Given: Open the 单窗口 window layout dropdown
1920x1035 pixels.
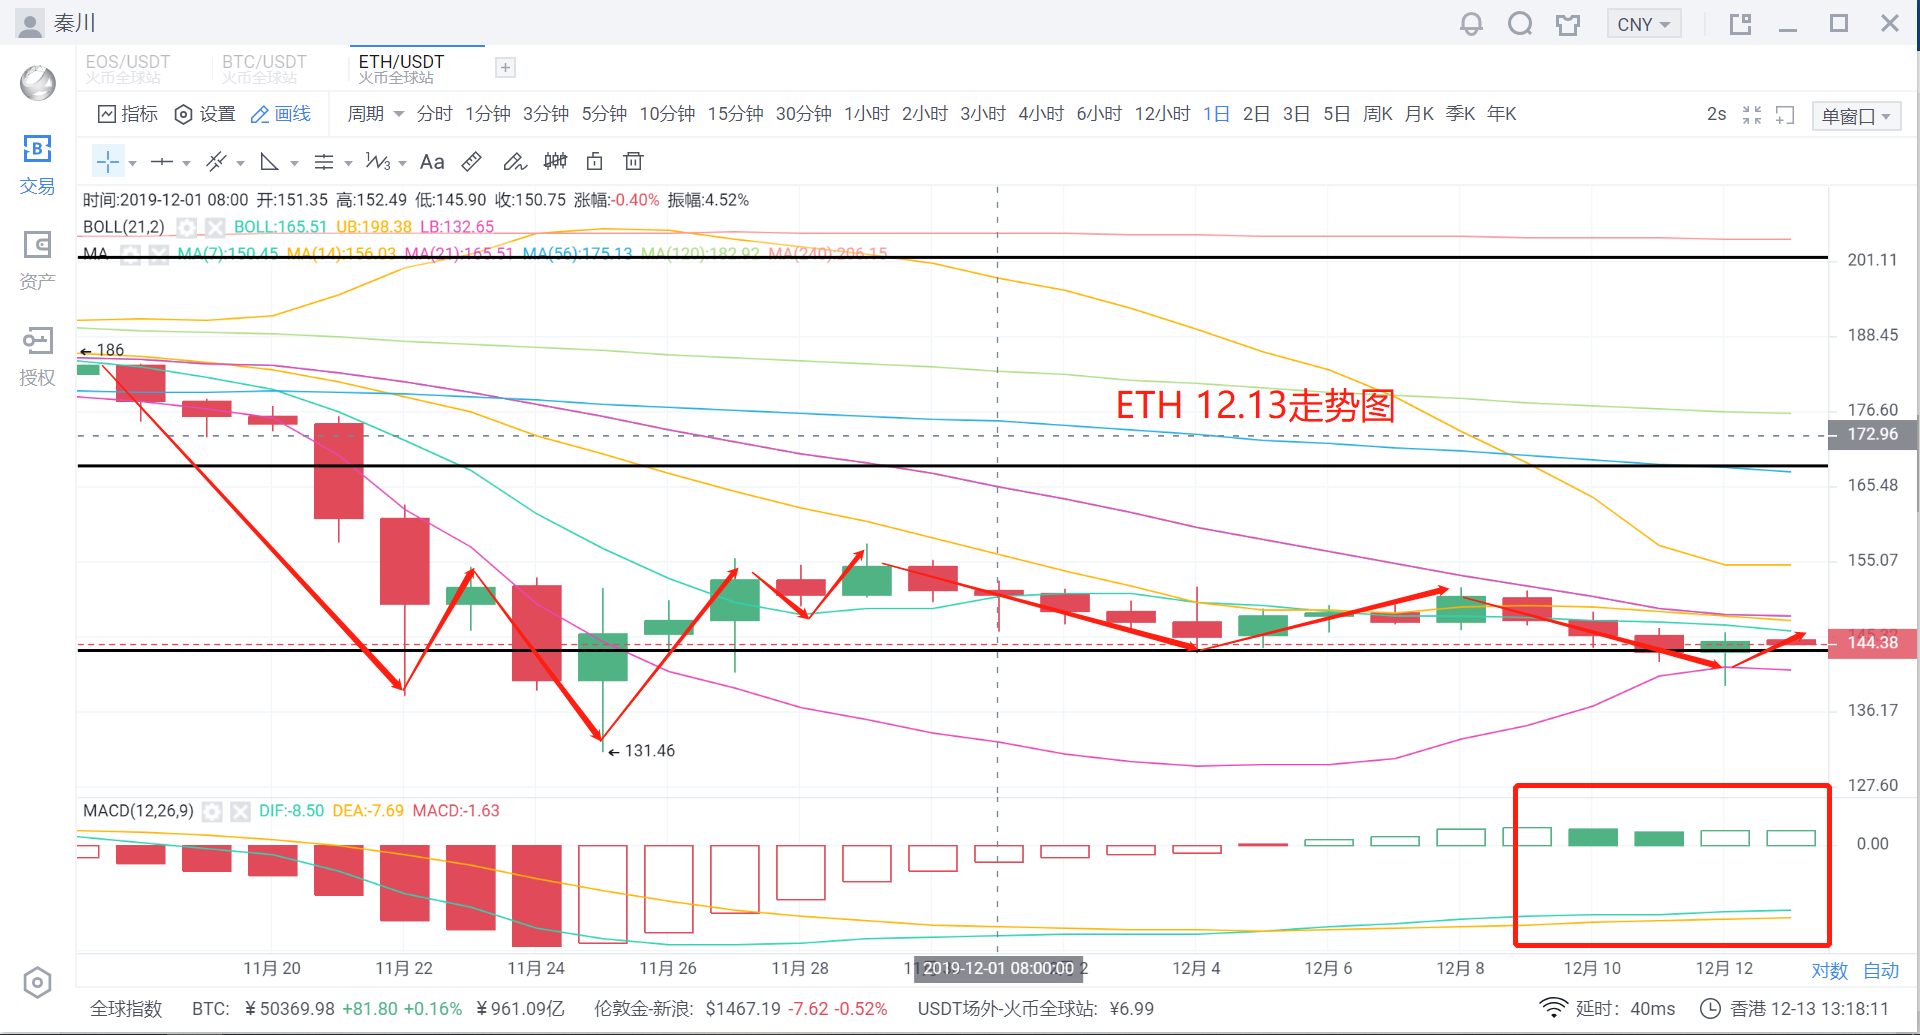Looking at the screenshot, I should tap(1856, 116).
